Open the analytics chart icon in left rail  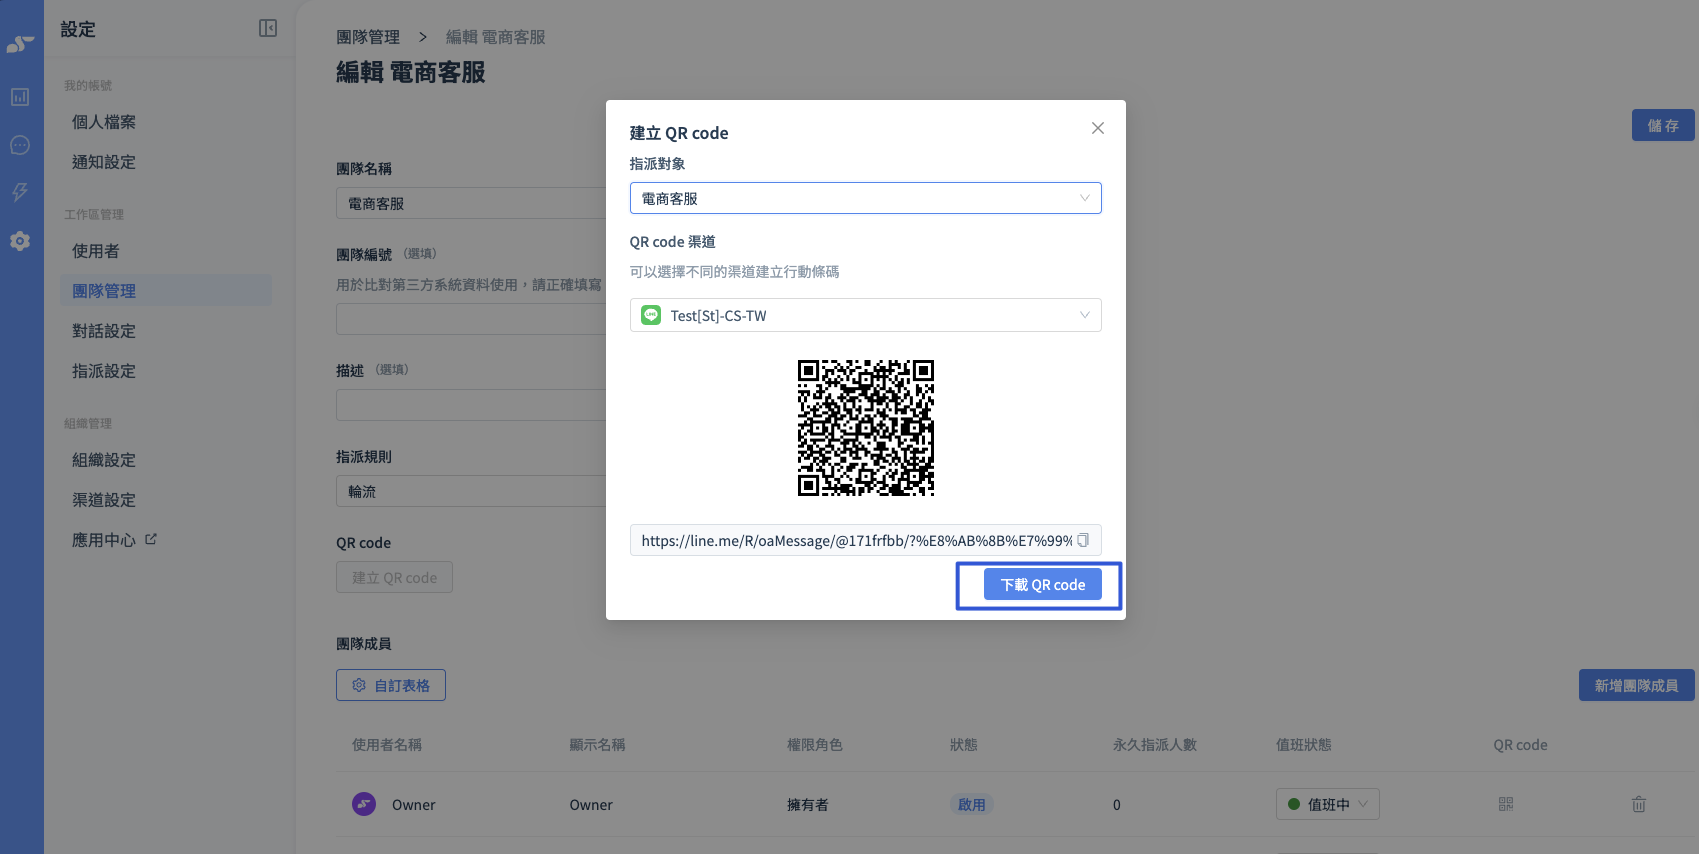pos(20,97)
